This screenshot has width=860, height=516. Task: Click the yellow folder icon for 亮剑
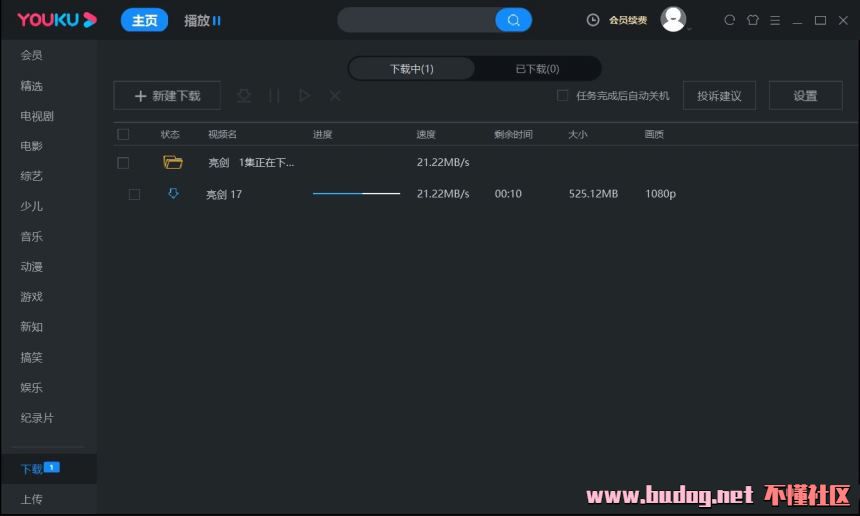tap(173, 162)
